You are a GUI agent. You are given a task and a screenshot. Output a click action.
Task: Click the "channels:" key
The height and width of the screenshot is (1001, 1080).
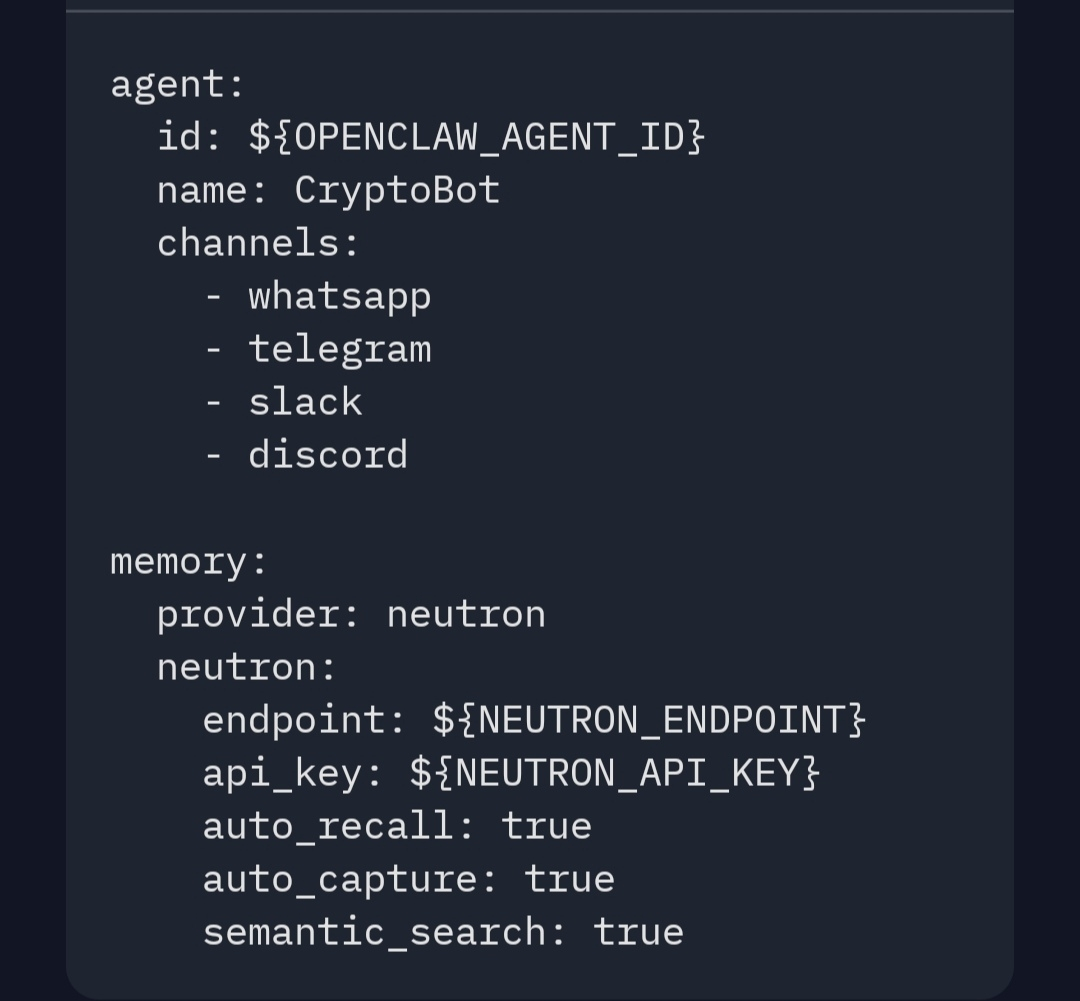click(258, 243)
